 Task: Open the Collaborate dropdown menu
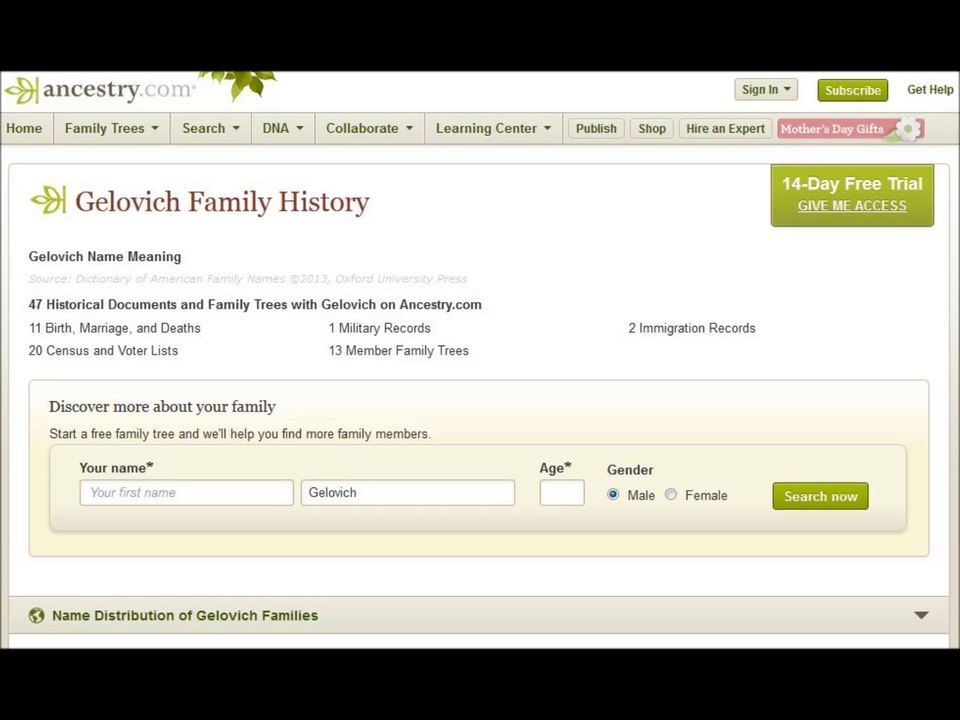point(369,129)
